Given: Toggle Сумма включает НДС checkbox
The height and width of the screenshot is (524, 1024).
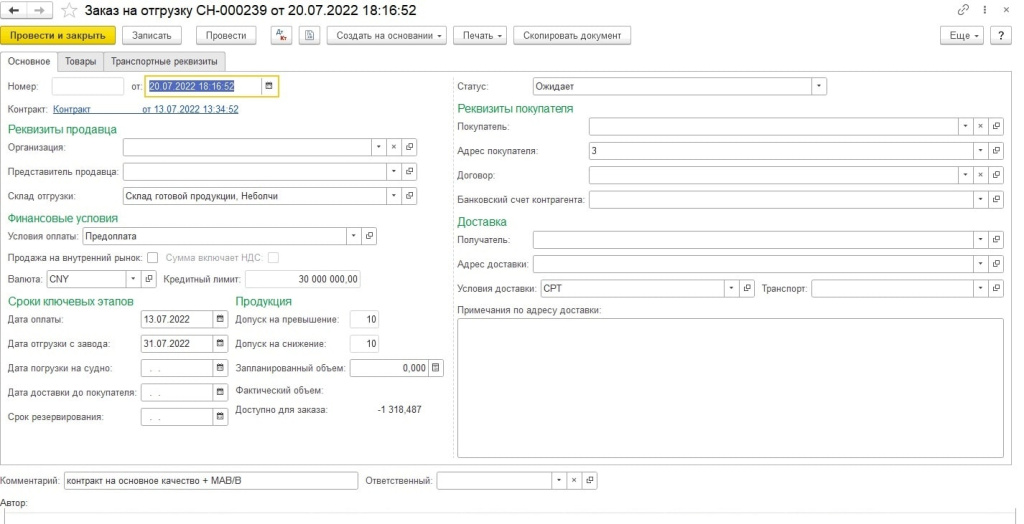Looking at the screenshot, I should (273, 257).
